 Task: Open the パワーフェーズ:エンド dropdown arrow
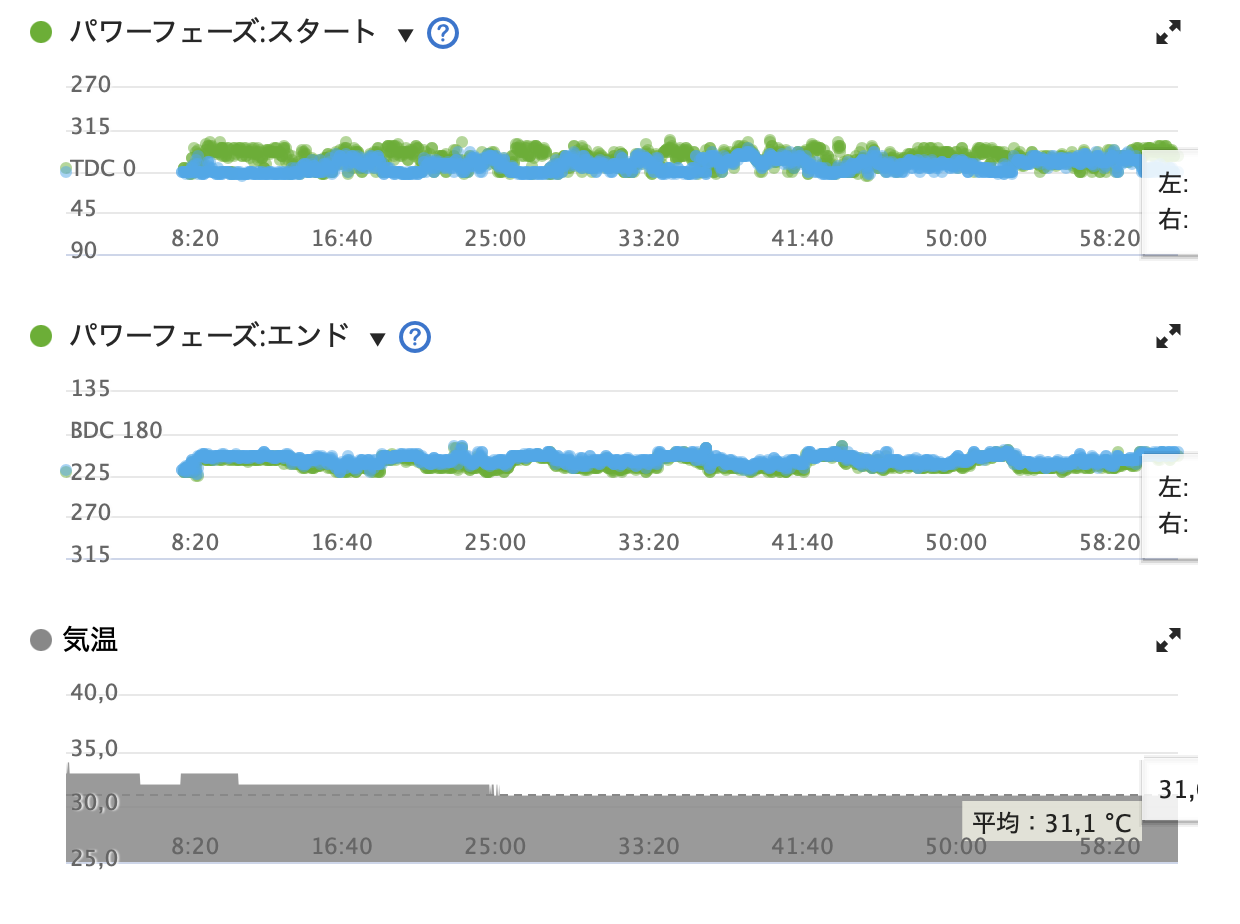click(x=377, y=339)
